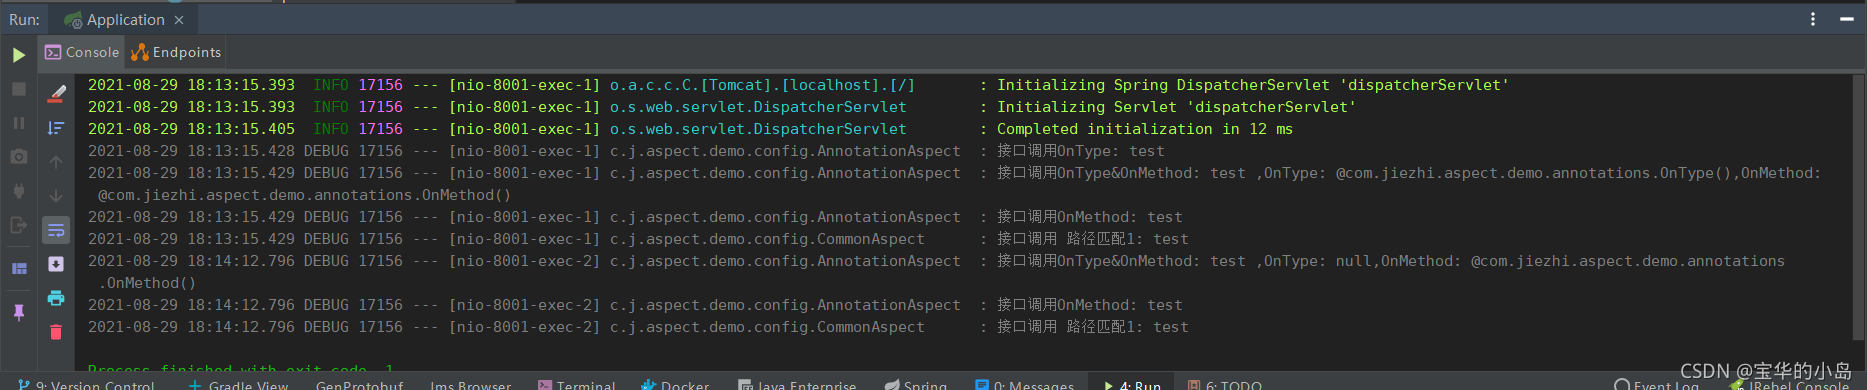This screenshot has width=1867, height=390.
Task: Click the exec-2 CommonAspect logger name
Action: tap(767, 327)
